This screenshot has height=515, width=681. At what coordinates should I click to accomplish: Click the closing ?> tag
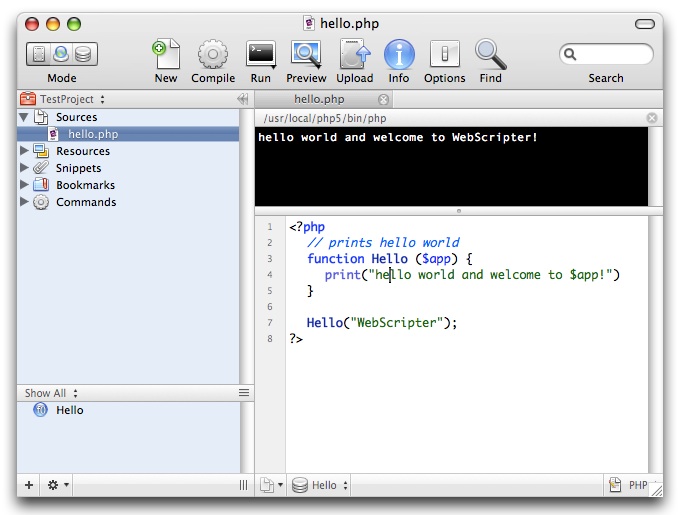click(x=296, y=338)
